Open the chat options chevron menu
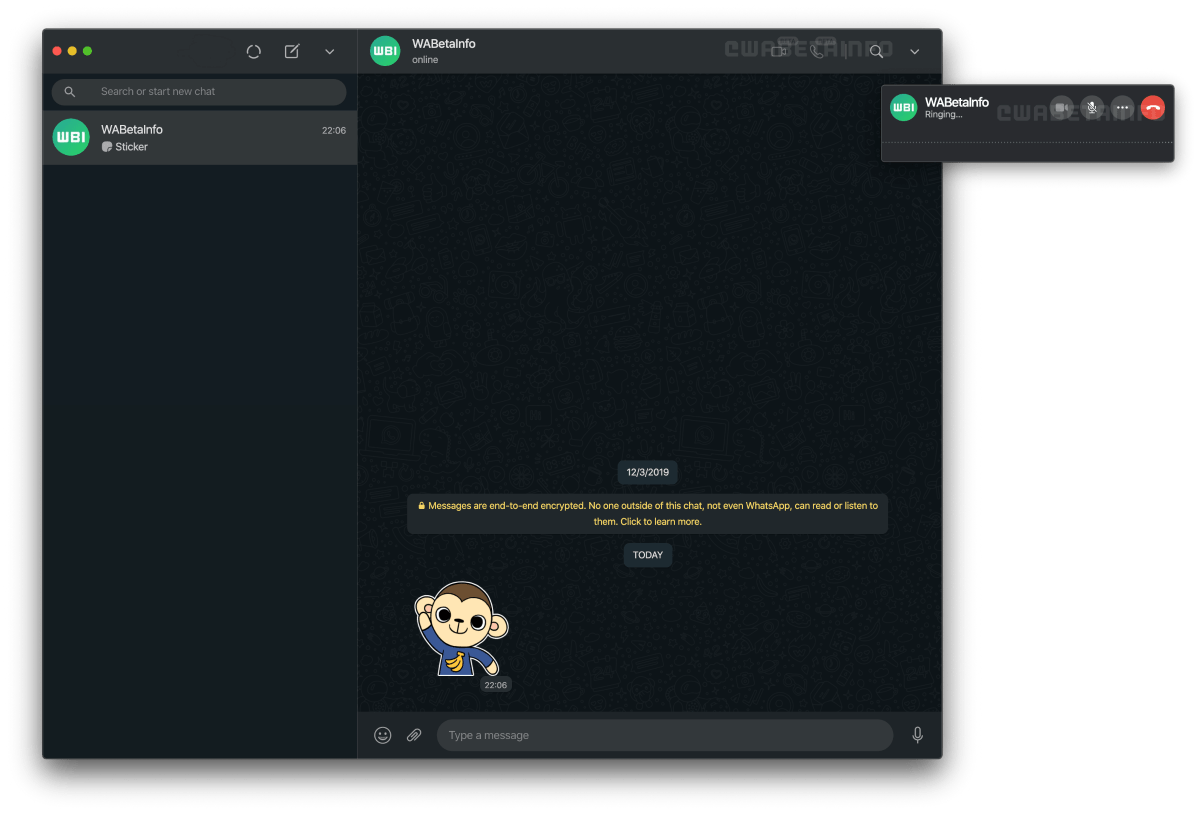Image resolution: width=1200 pixels, height=815 pixels. click(915, 52)
